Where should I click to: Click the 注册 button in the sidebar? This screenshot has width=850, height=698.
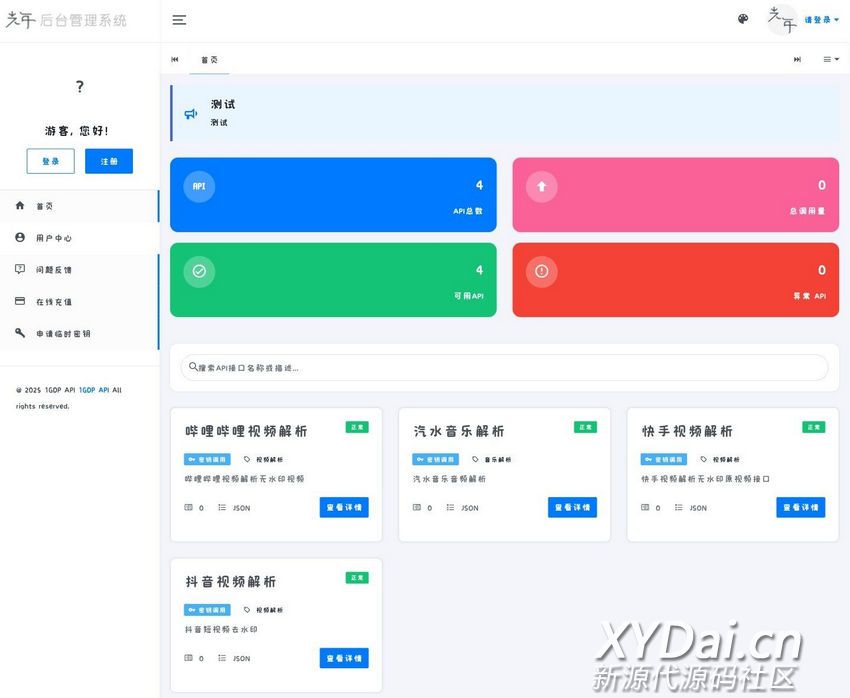point(109,161)
